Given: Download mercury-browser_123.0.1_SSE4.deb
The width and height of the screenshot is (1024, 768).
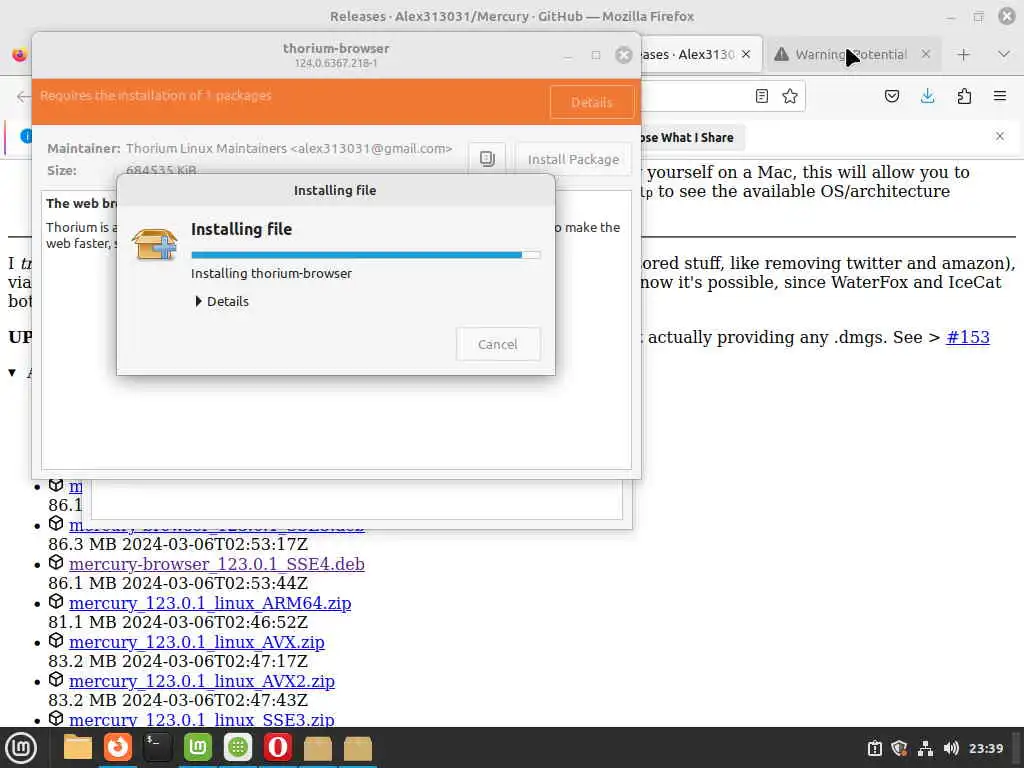Looking at the screenshot, I should click(217, 564).
